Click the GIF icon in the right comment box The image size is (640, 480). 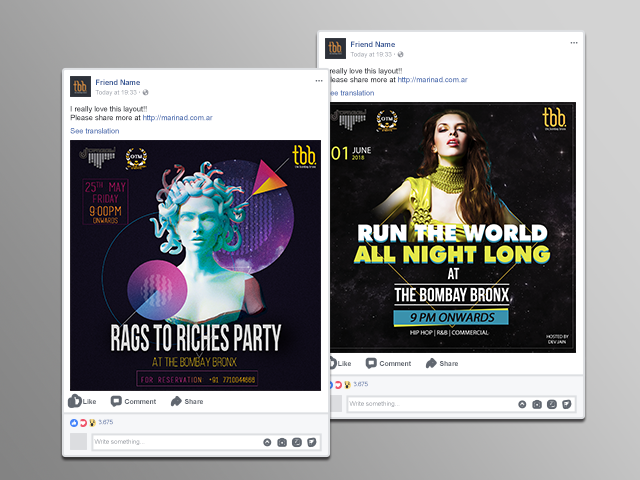(x=552, y=404)
